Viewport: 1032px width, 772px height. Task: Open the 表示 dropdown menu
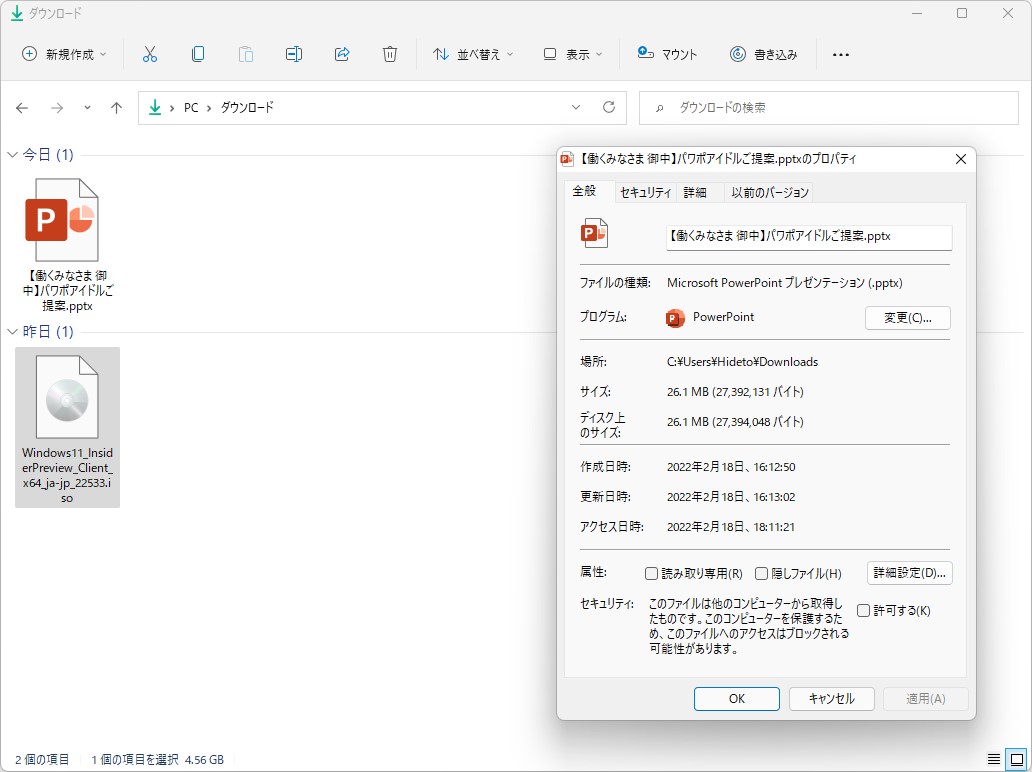click(572, 54)
